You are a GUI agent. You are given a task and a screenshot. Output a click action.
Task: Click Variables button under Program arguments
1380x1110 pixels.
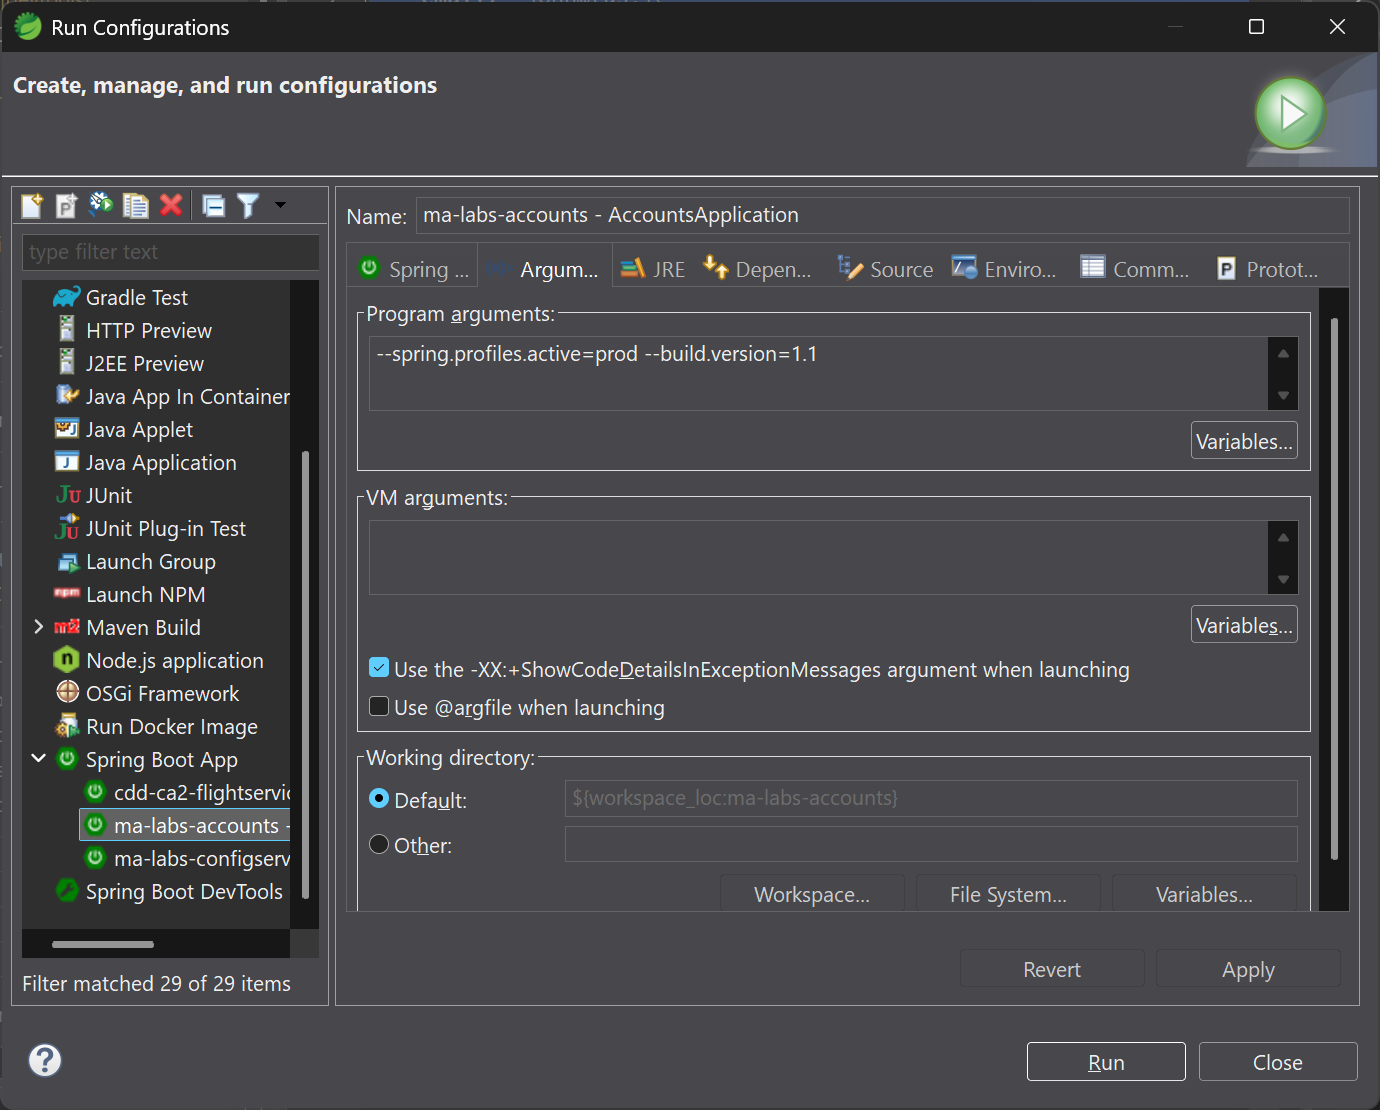[x=1244, y=441]
